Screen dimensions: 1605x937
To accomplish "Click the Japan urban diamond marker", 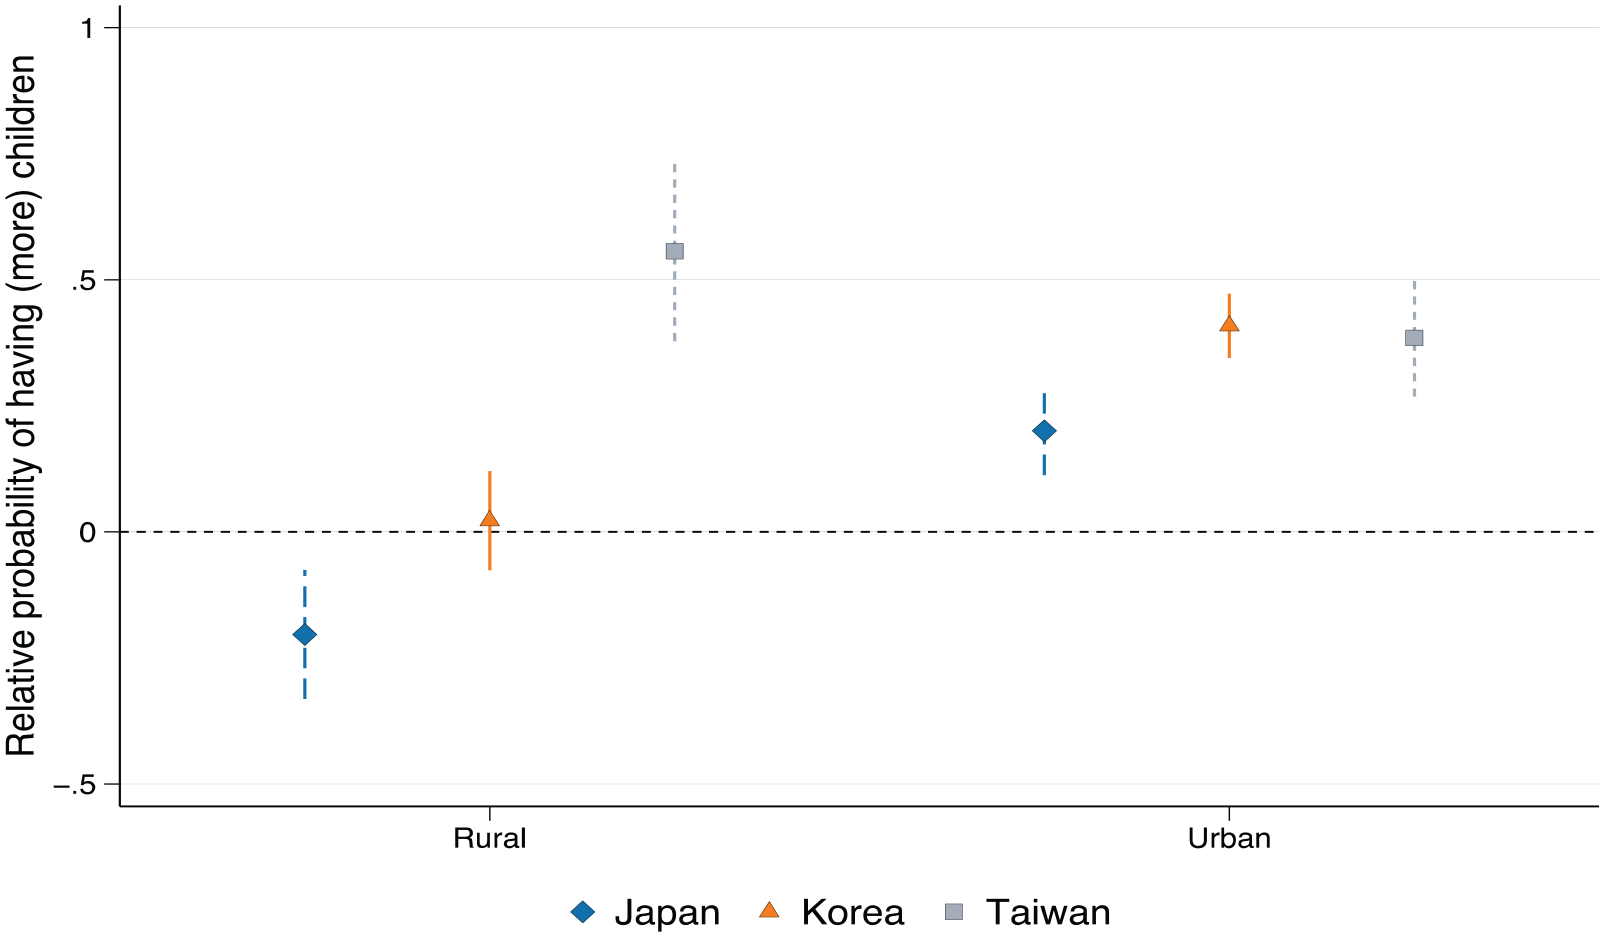I will (1044, 431).
